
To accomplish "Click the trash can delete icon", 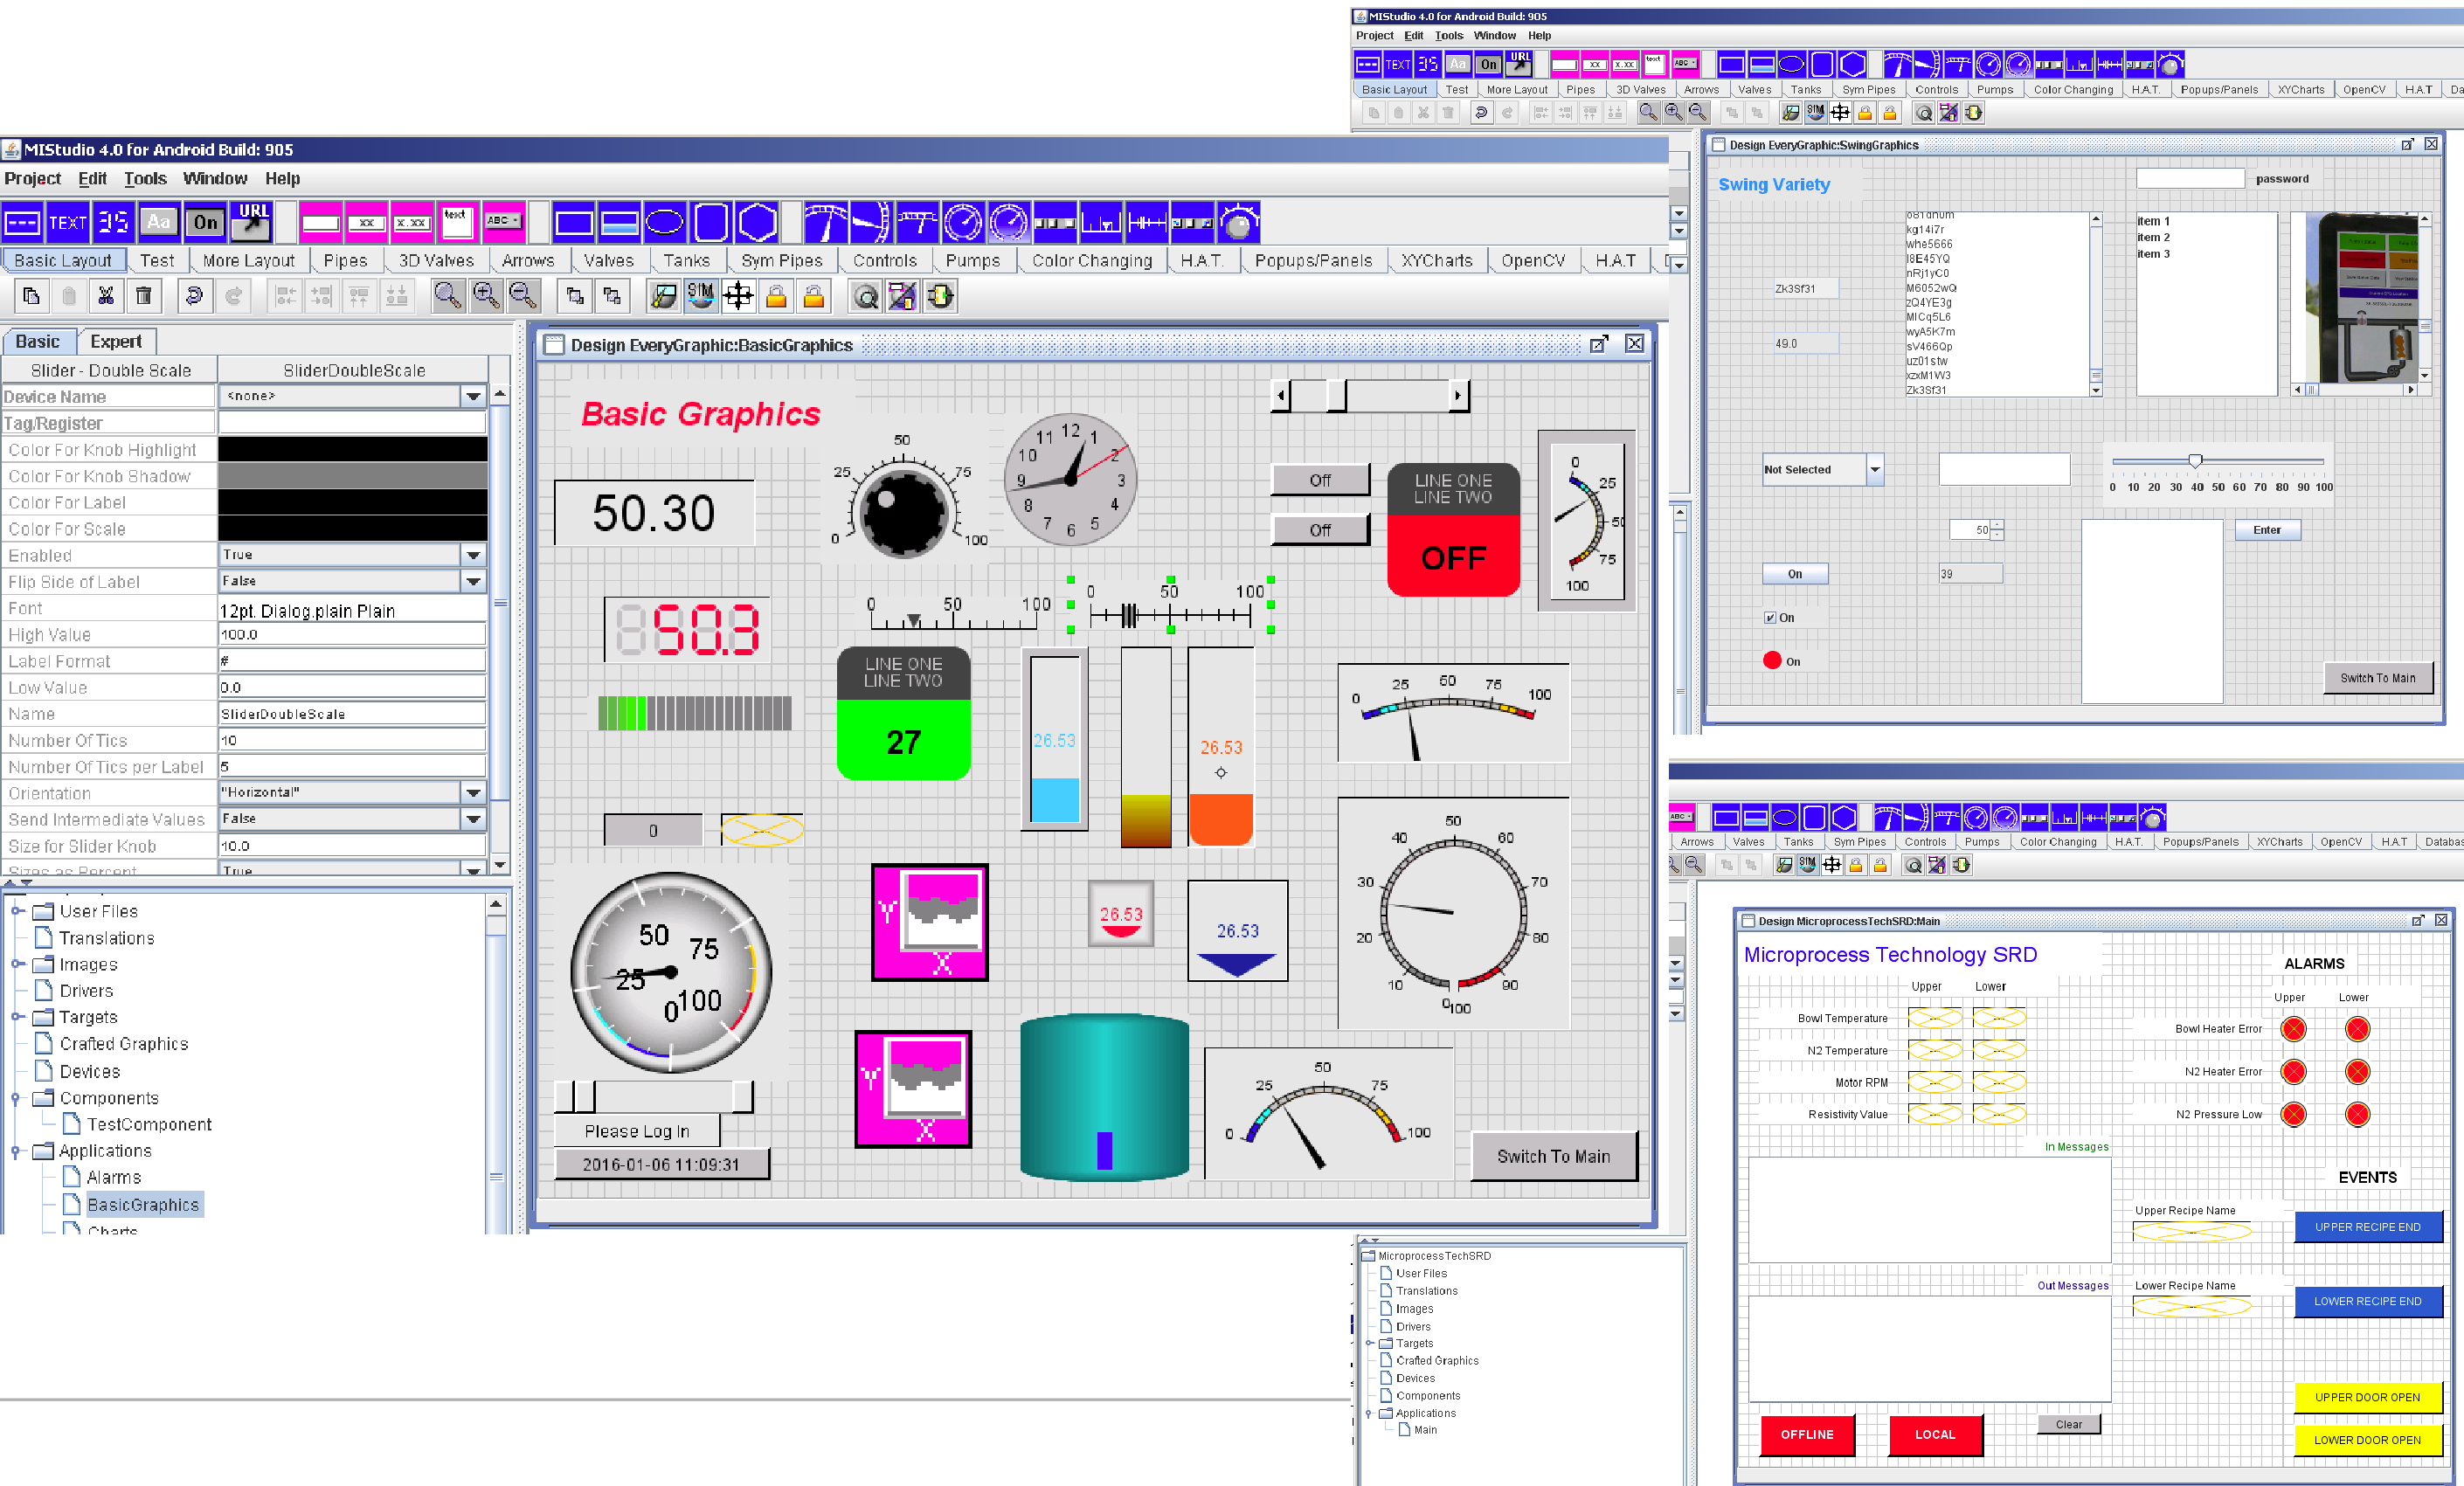I will (144, 296).
